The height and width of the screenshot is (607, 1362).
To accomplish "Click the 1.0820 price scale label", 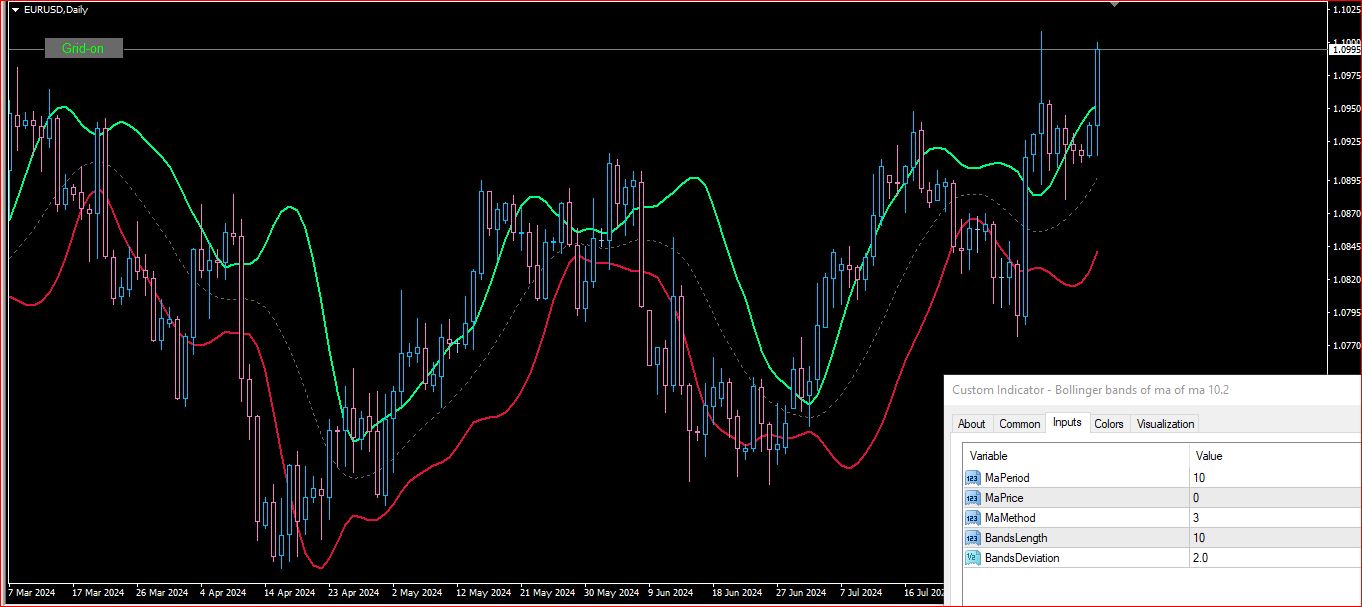I will click(1346, 280).
